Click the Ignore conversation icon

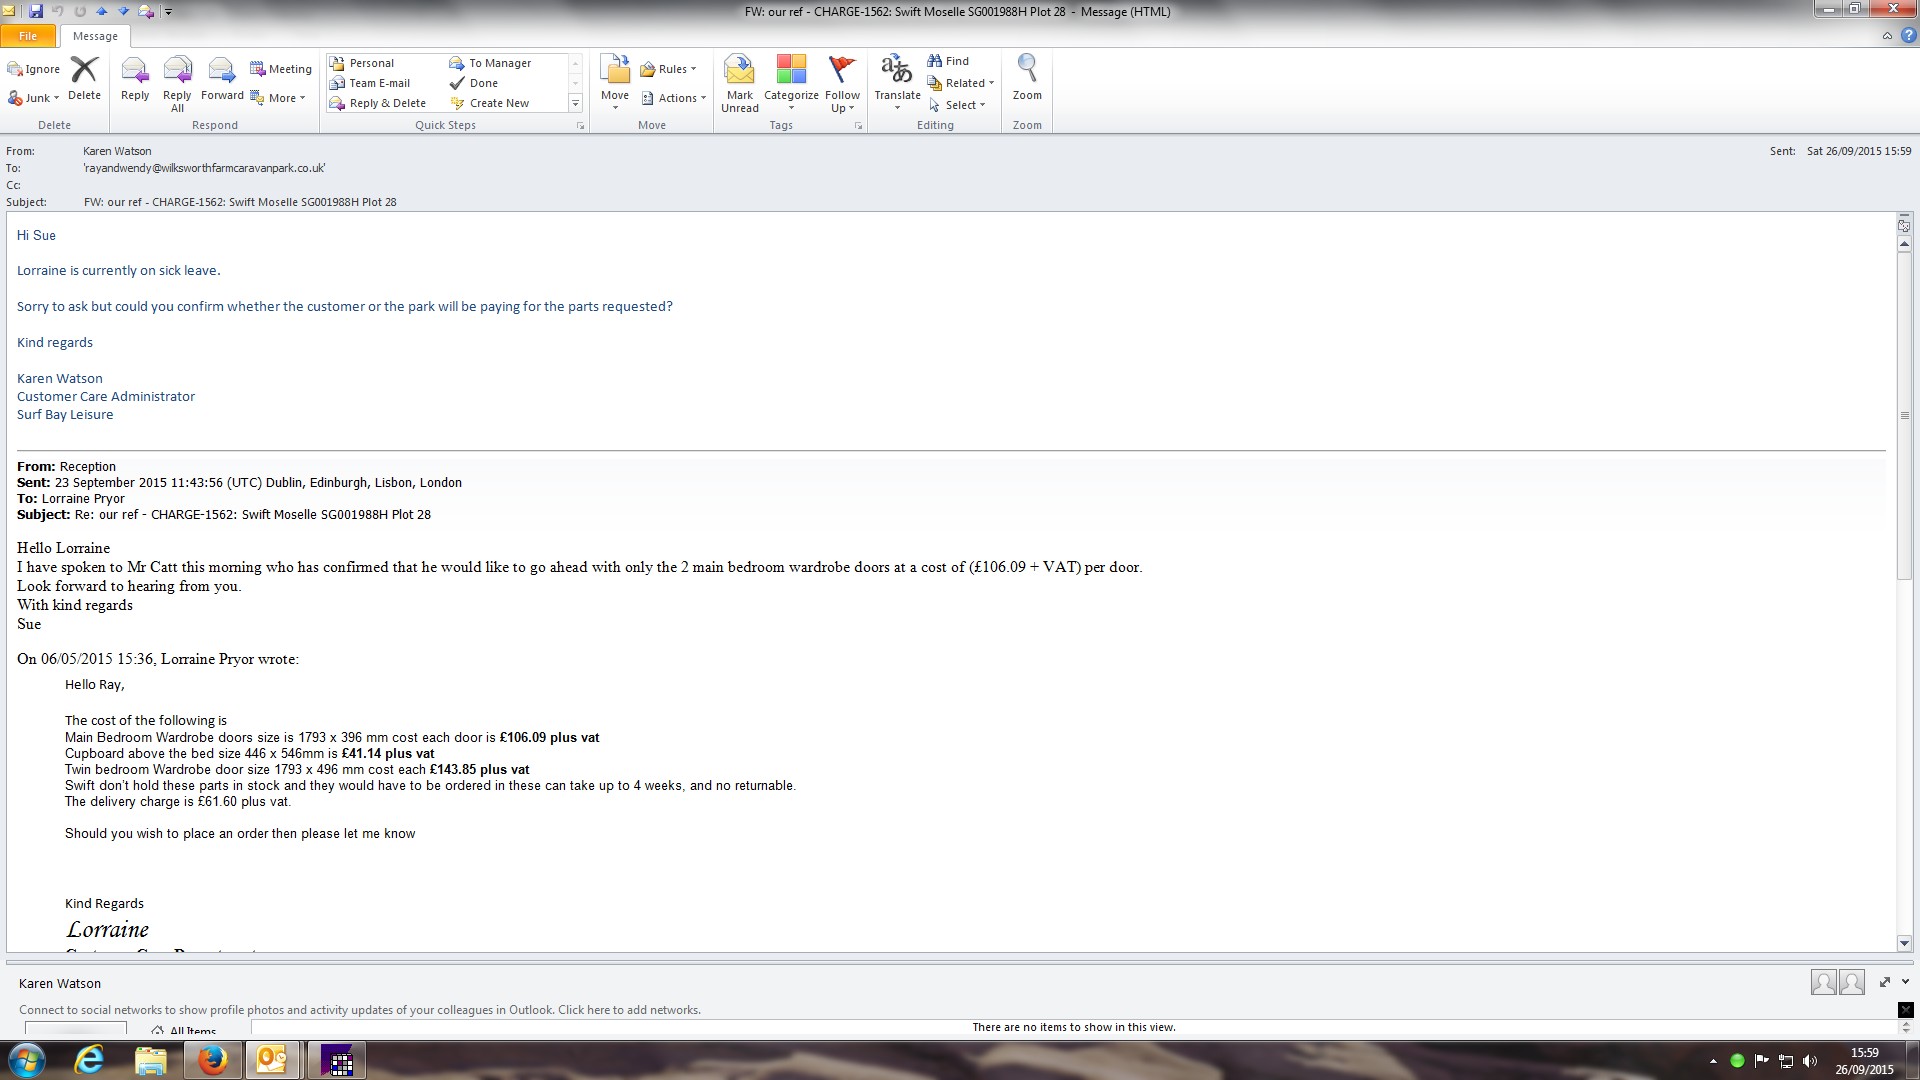[x=34, y=69]
